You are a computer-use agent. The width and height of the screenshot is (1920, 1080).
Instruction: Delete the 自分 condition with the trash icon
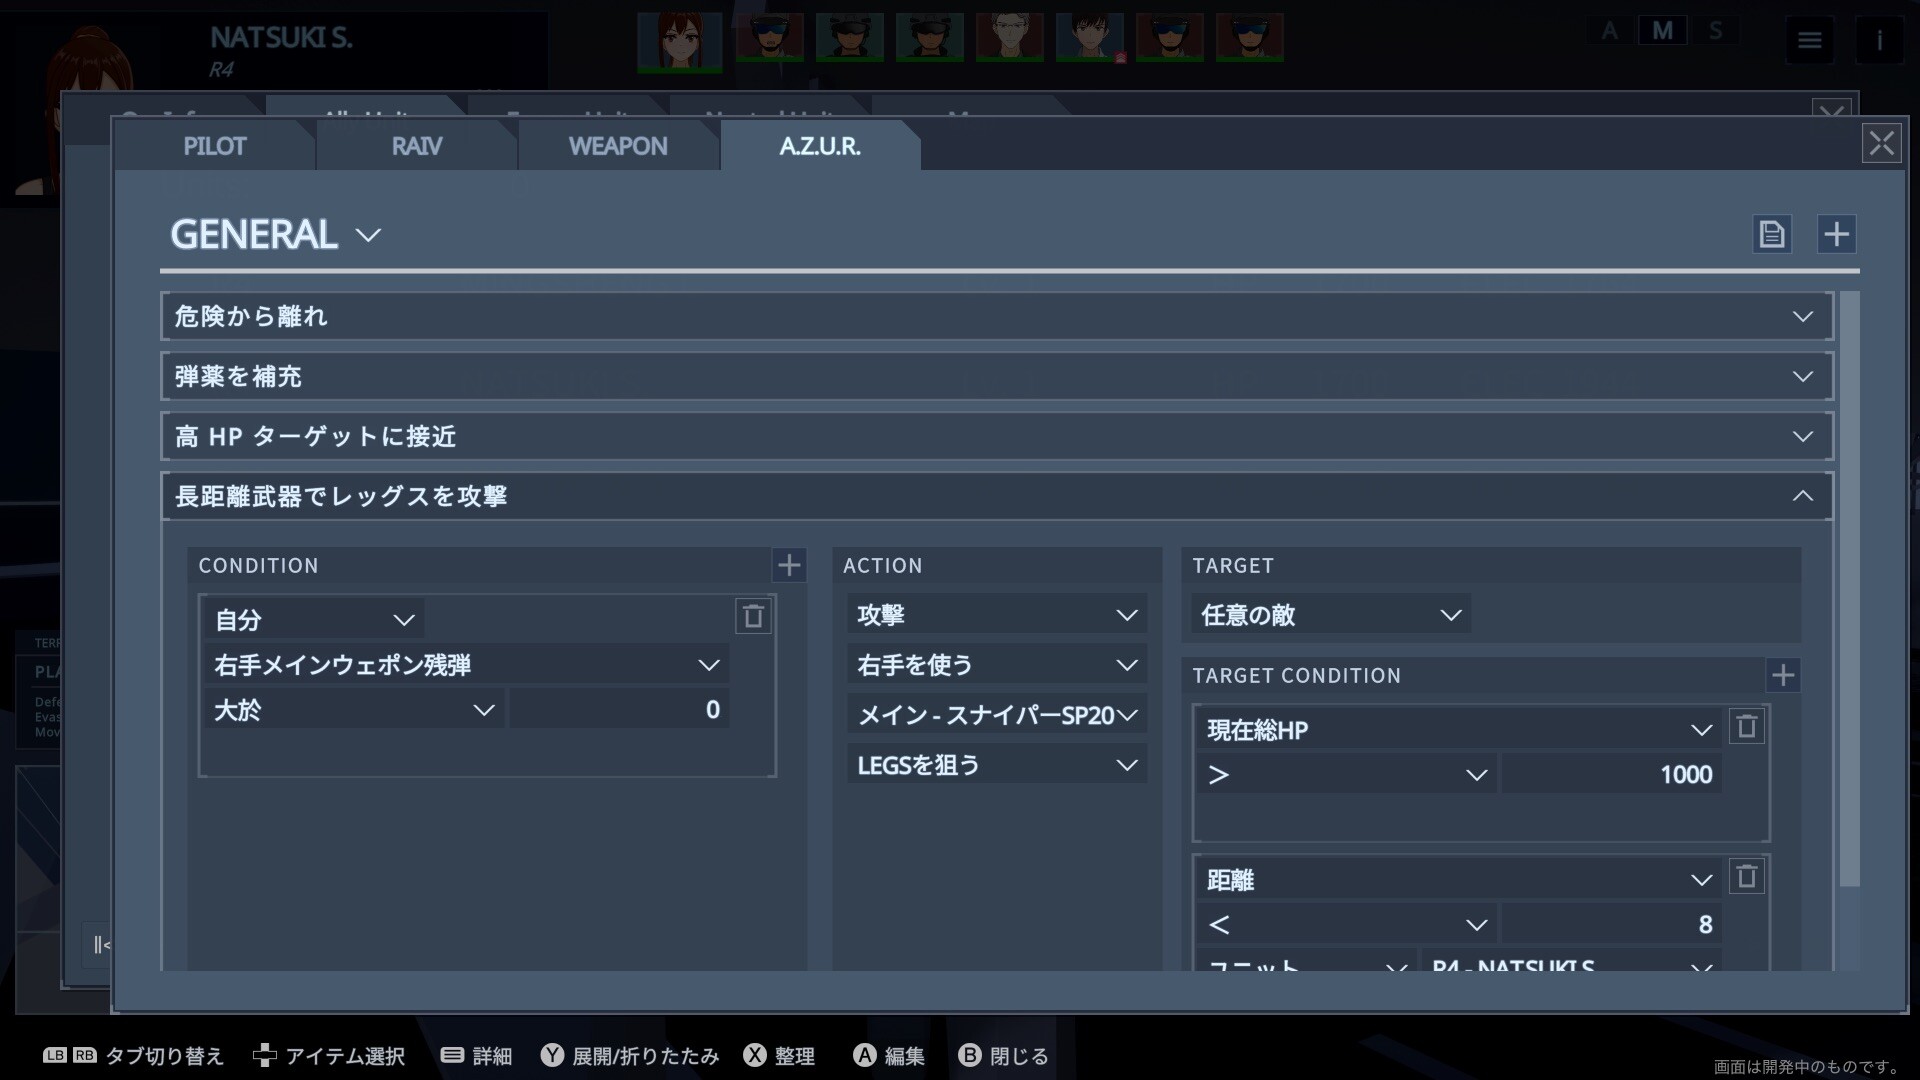click(x=753, y=616)
